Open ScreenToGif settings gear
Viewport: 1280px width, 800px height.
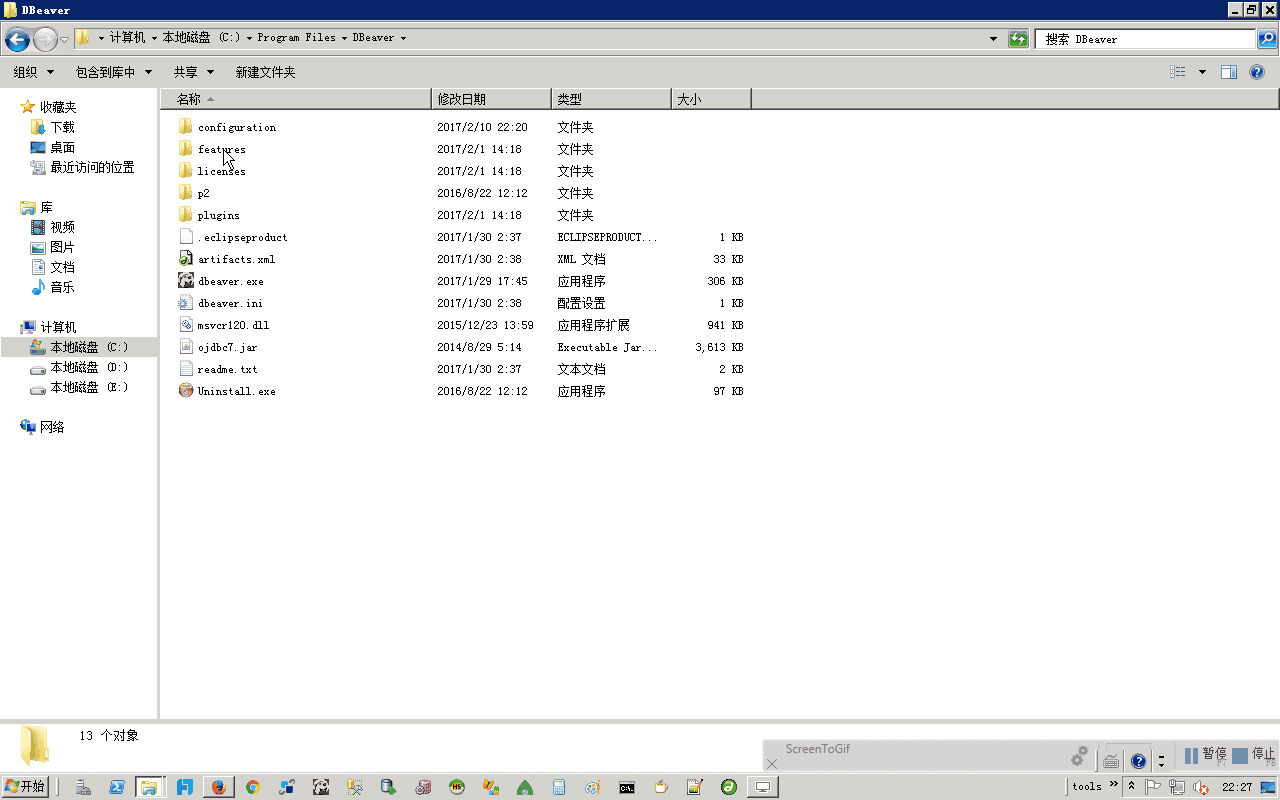(x=1079, y=757)
